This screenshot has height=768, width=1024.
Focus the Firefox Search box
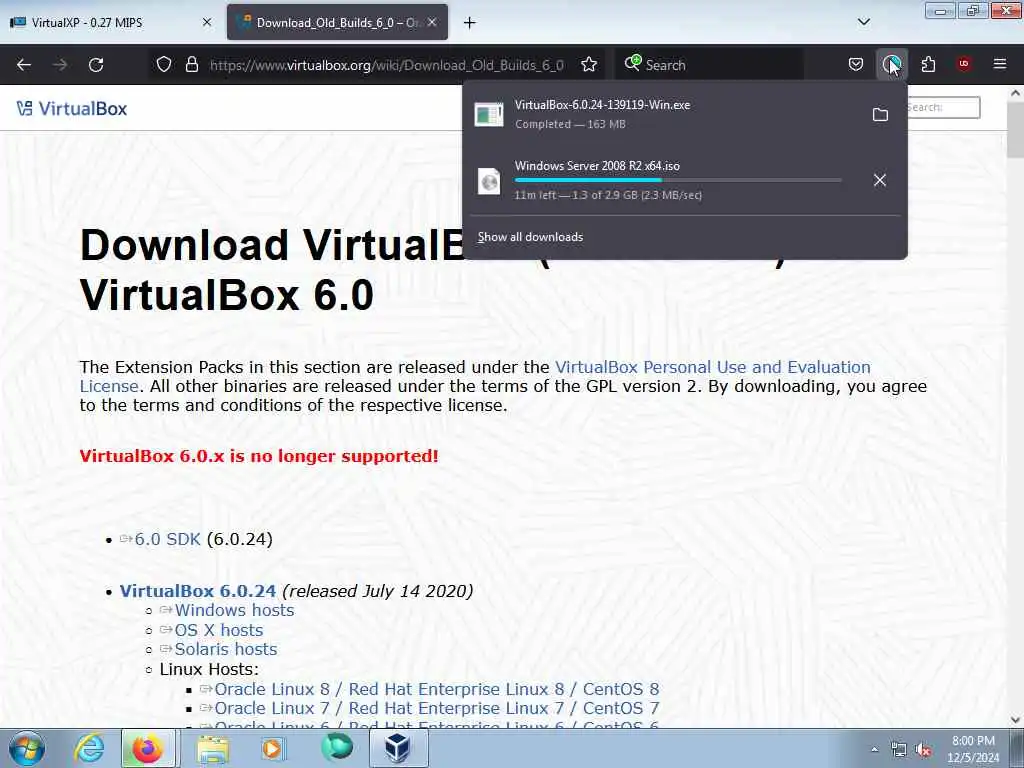click(x=709, y=65)
